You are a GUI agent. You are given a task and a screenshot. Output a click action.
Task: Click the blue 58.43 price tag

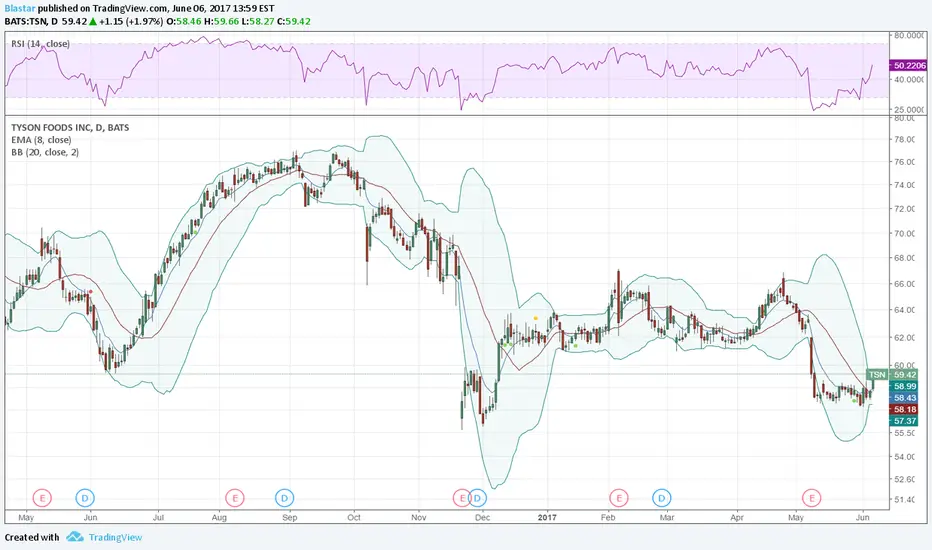tap(905, 398)
